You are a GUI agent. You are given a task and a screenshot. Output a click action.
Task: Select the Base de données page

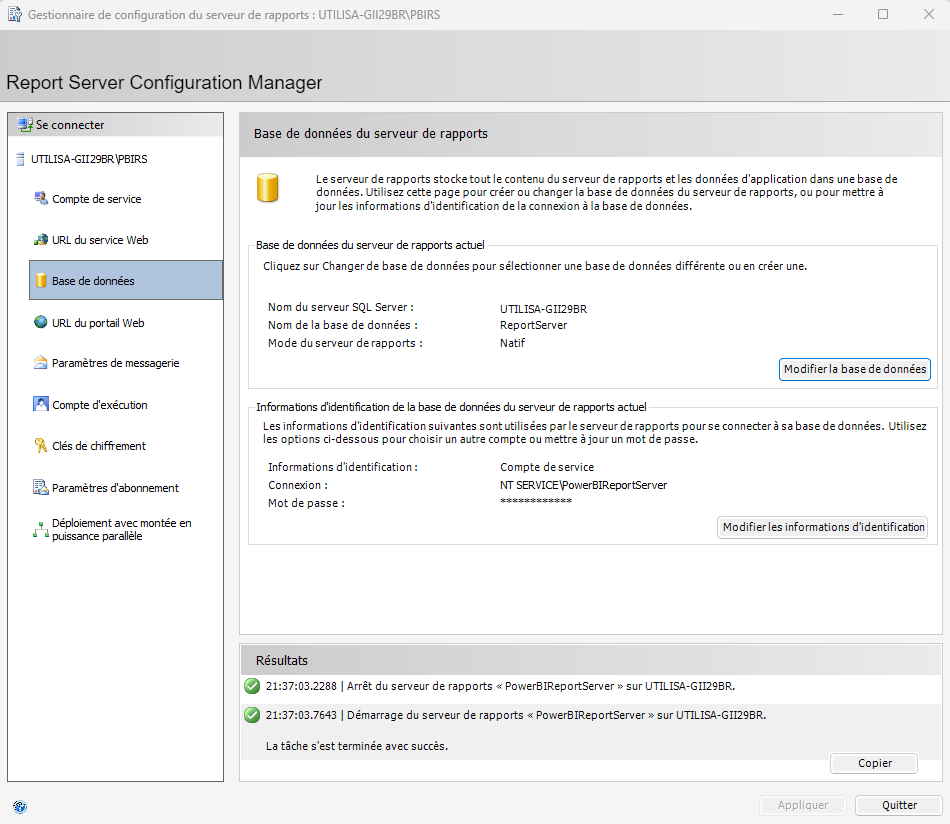(126, 280)
